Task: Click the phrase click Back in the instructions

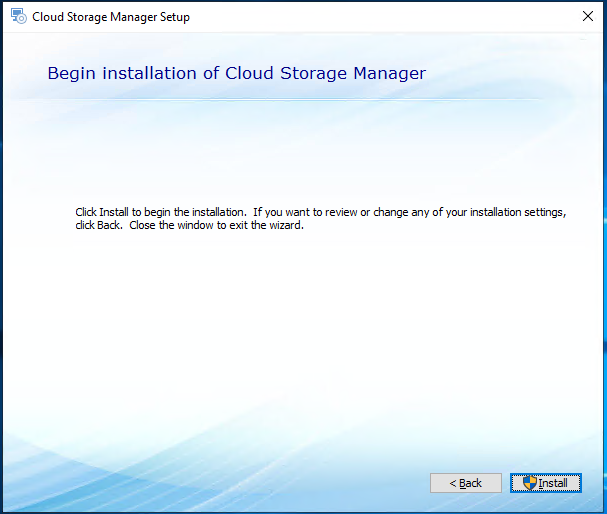Action: click(x=98, y=225)
